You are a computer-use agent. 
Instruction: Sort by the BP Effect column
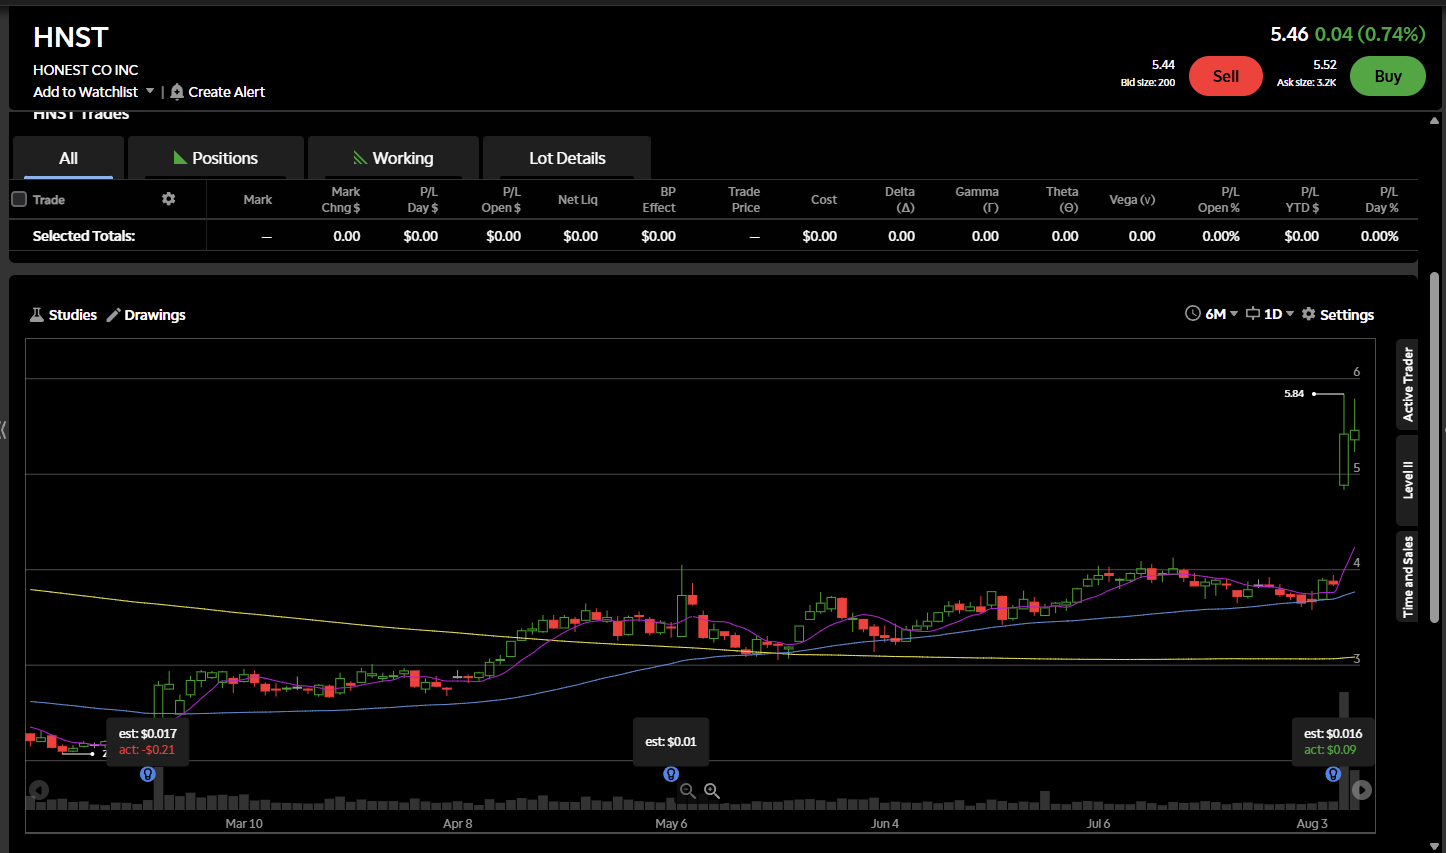click(x=659, y=200)
